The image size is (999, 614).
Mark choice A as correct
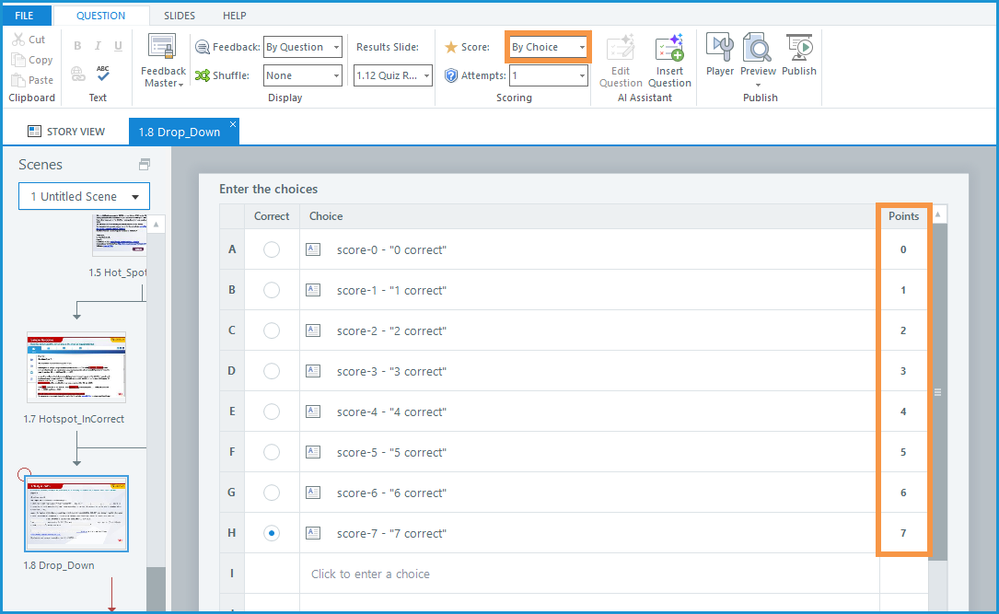point(271,249)
